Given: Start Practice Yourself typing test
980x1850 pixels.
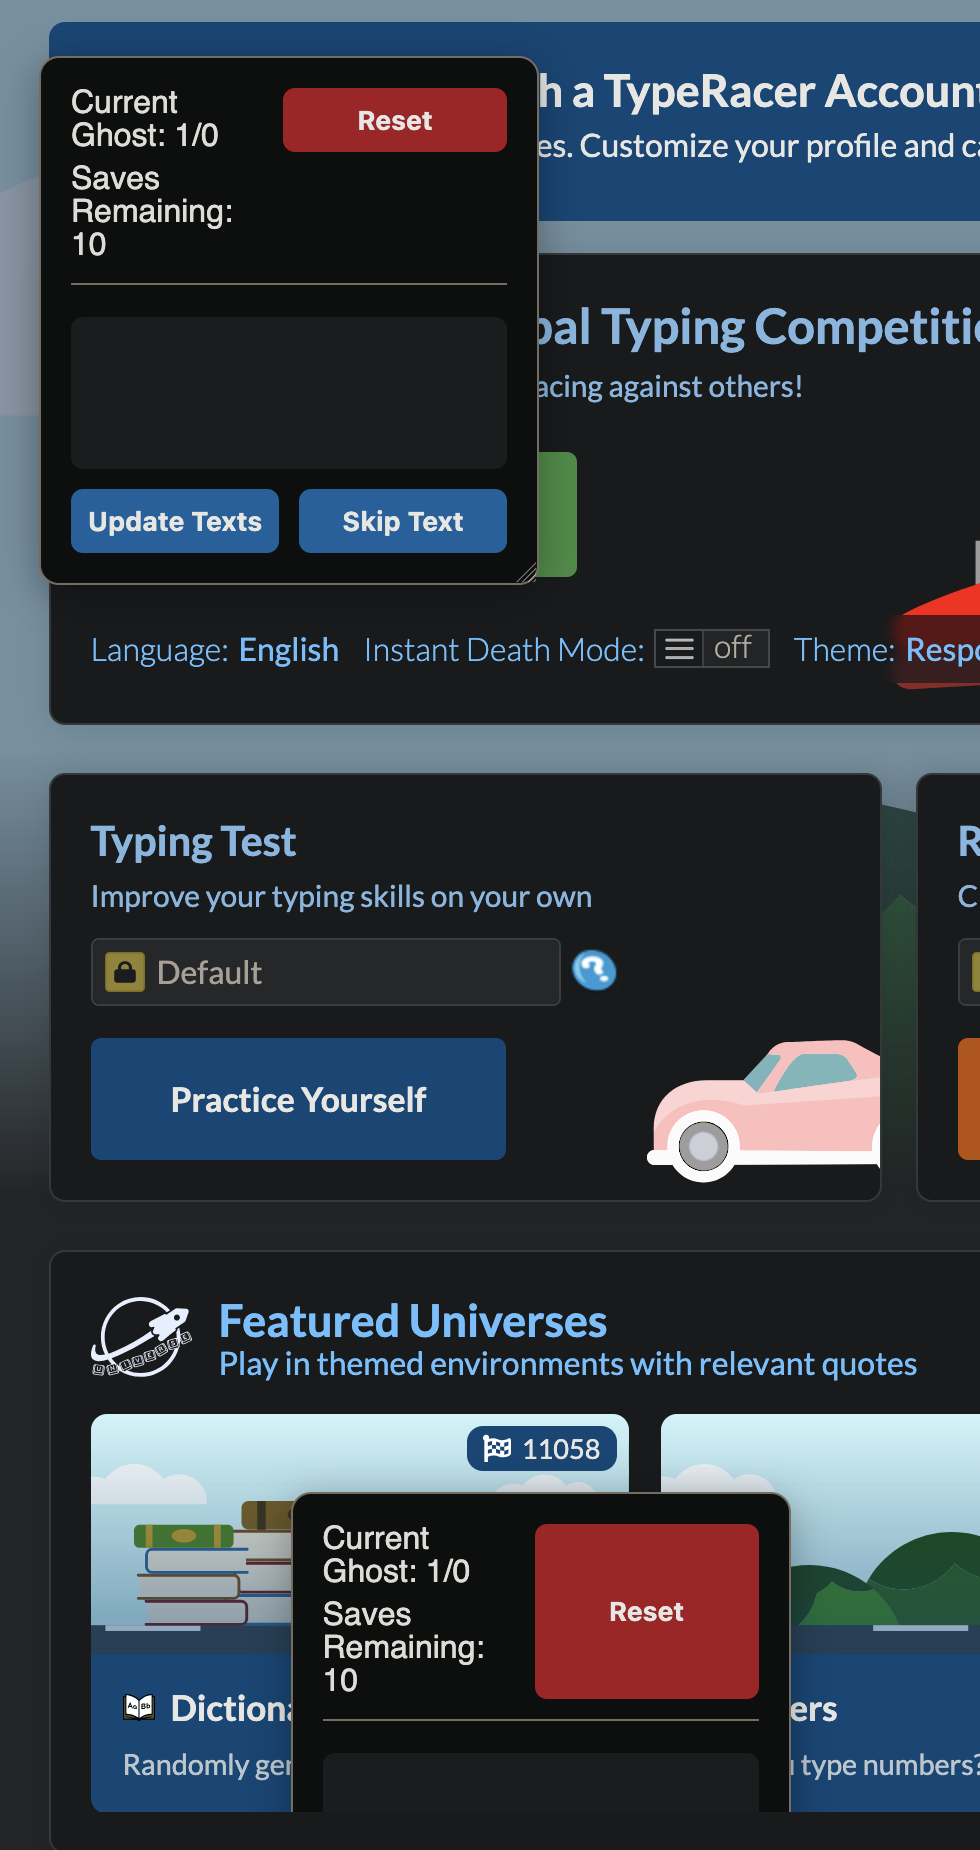Looking at the screenshot, I should pos(298,1099).
